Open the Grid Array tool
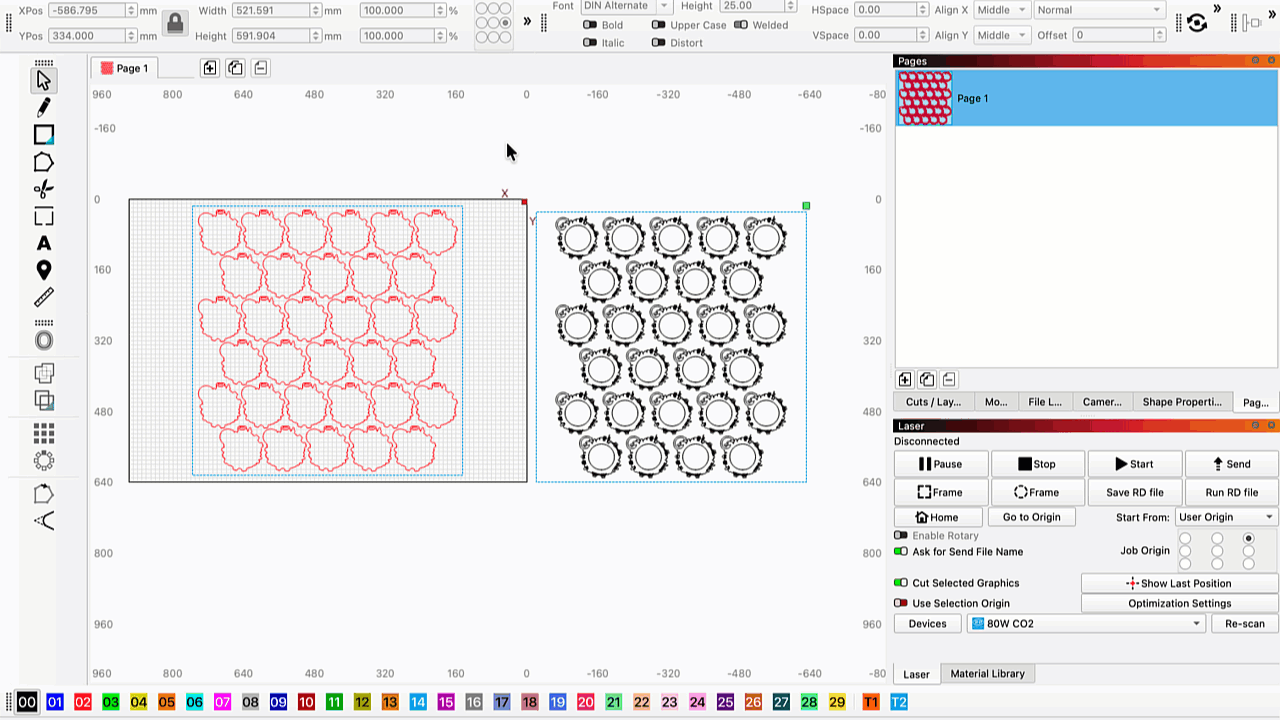 coord(43,433)
